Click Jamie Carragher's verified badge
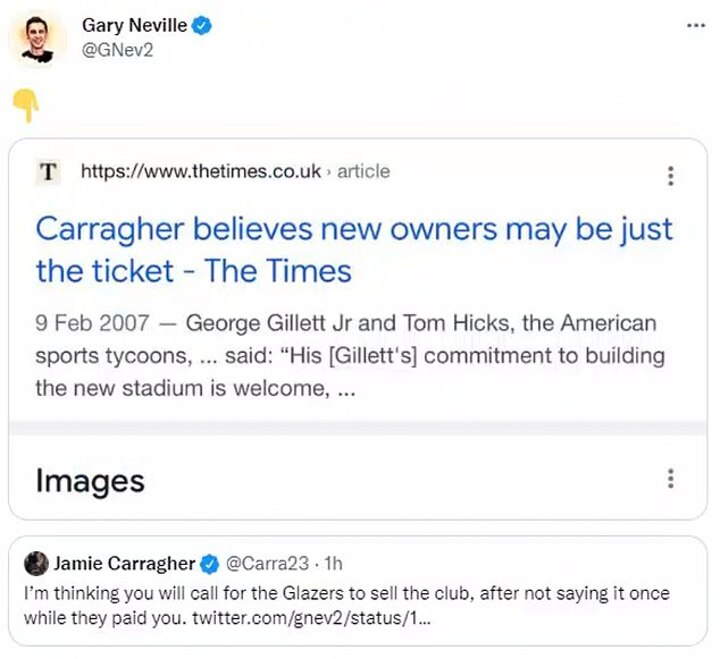 point(211,563)
